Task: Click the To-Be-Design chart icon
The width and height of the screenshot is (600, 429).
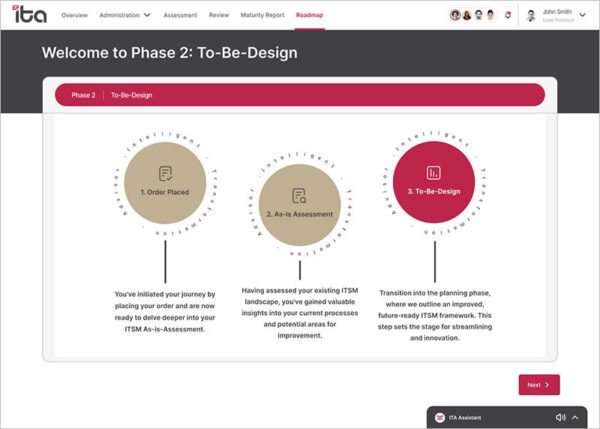Action: 433,172
